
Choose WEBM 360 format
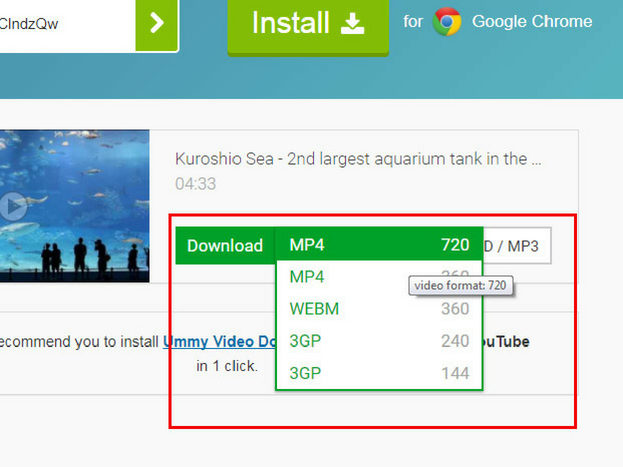tap(379, 309)
